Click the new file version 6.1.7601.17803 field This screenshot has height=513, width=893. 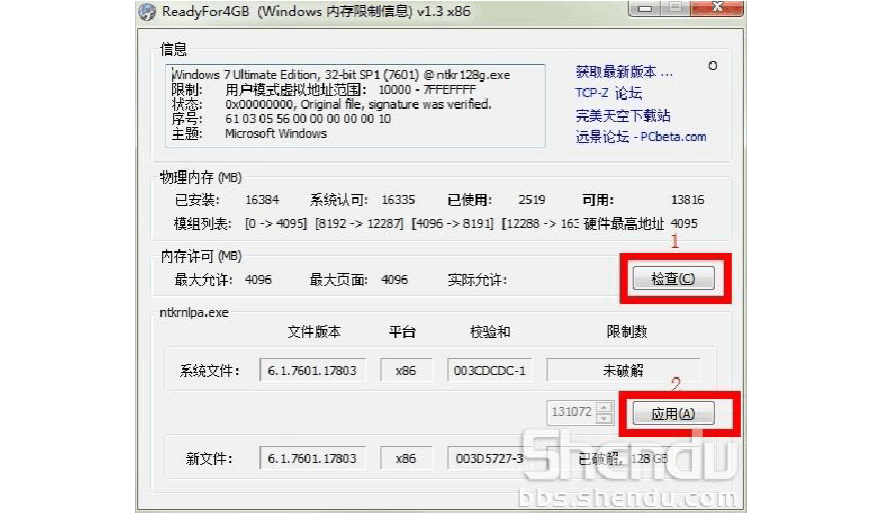[x=312, y=458]
